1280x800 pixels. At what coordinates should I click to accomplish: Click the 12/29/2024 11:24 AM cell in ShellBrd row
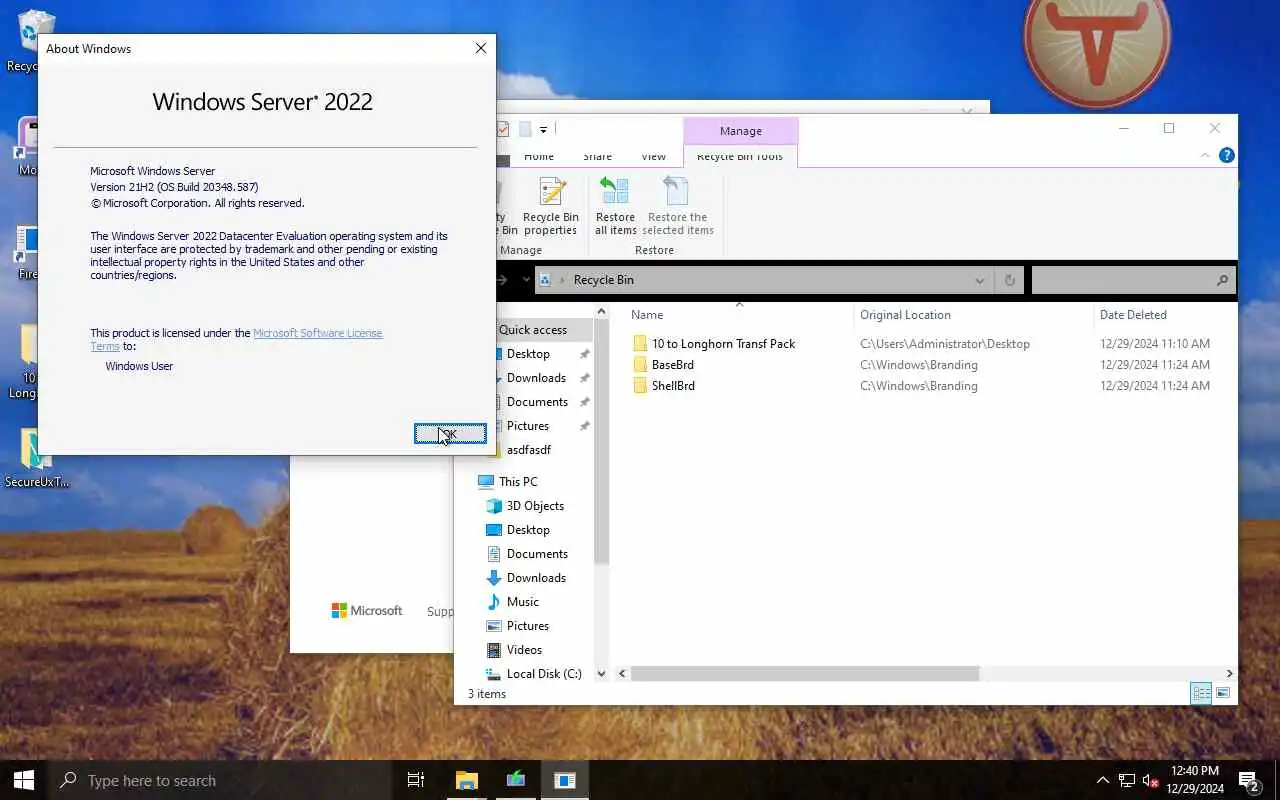click(x=1155, y=385)
